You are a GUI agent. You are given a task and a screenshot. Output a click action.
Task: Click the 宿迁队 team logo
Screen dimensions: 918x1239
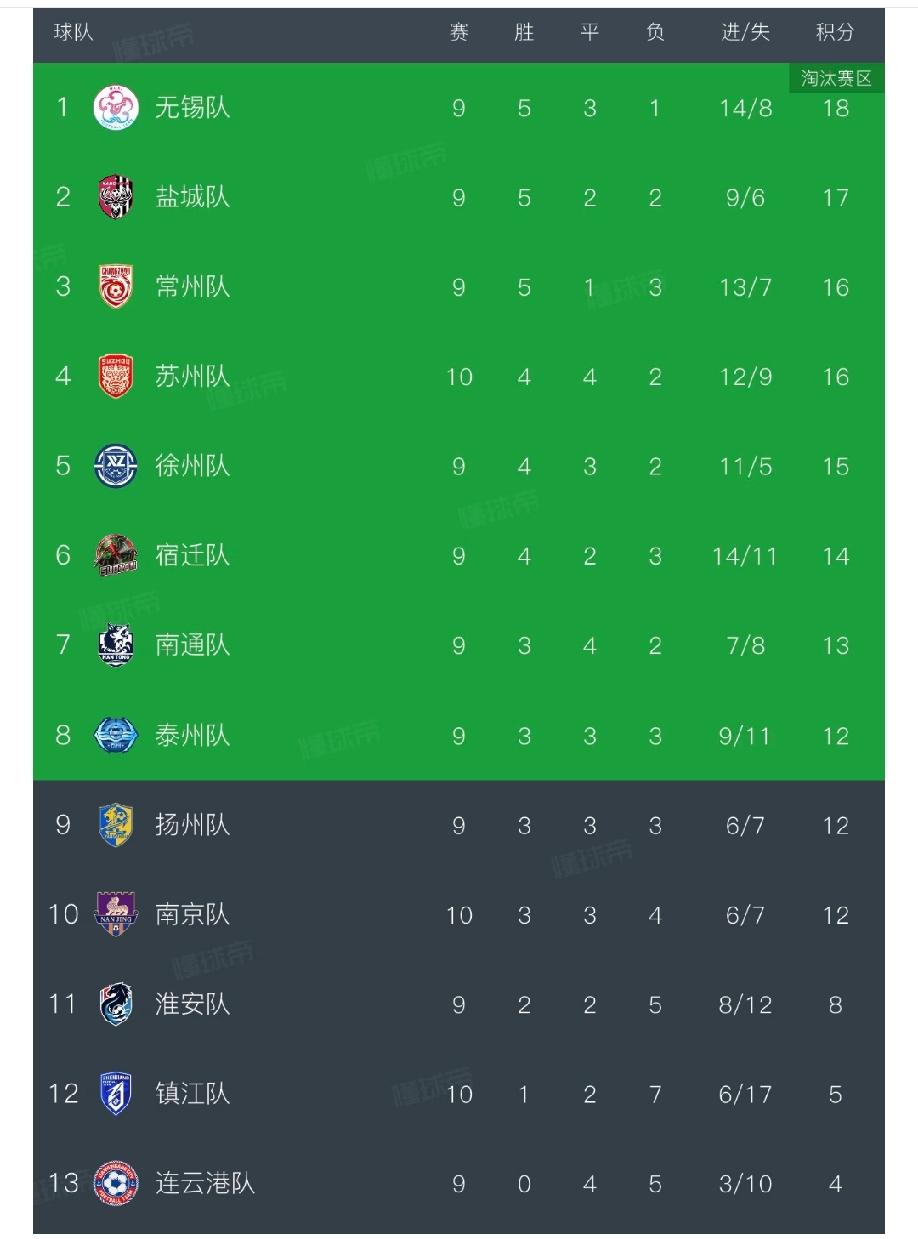click(116, 555)
